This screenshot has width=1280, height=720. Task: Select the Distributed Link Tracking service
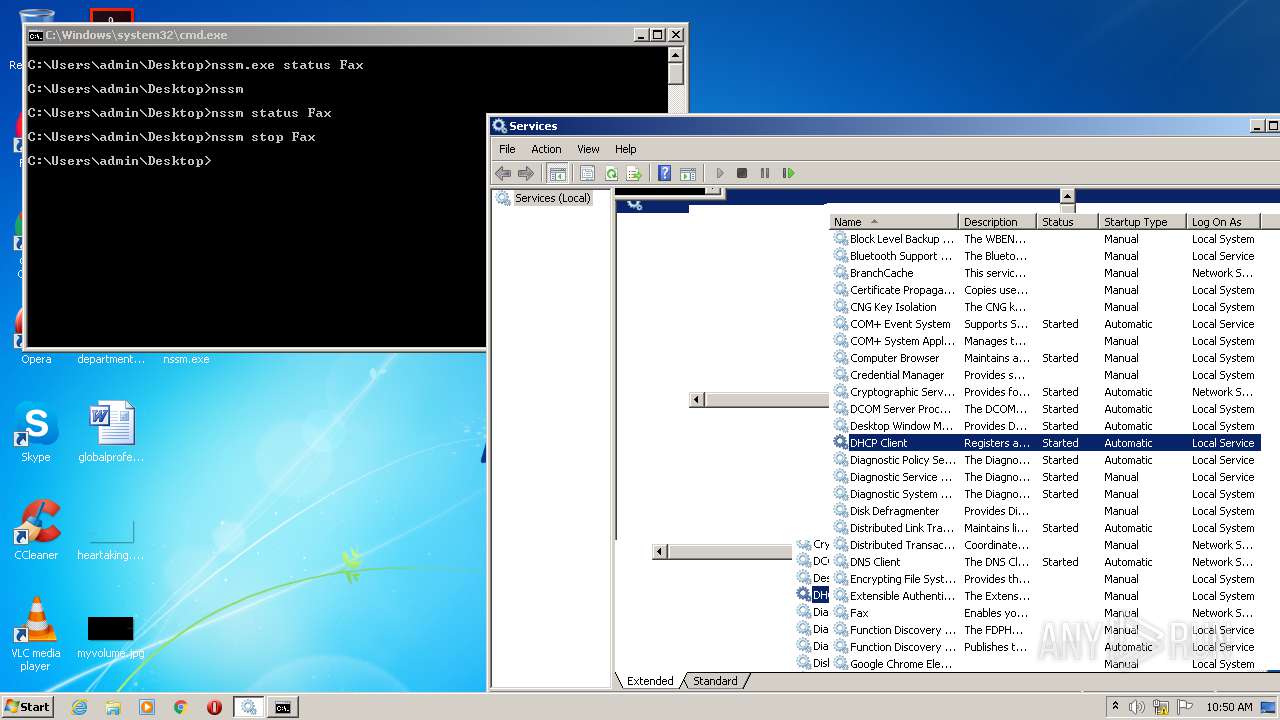1045,528
